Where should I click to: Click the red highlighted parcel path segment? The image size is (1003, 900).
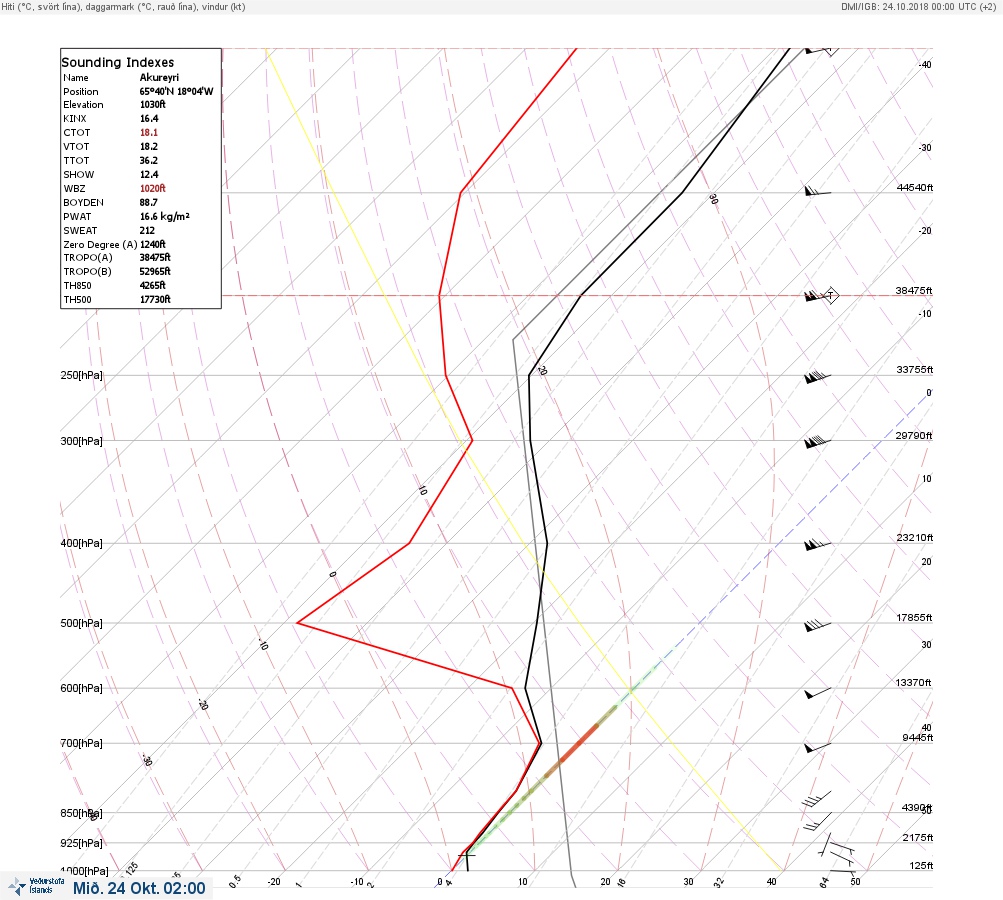pos(578,743)
